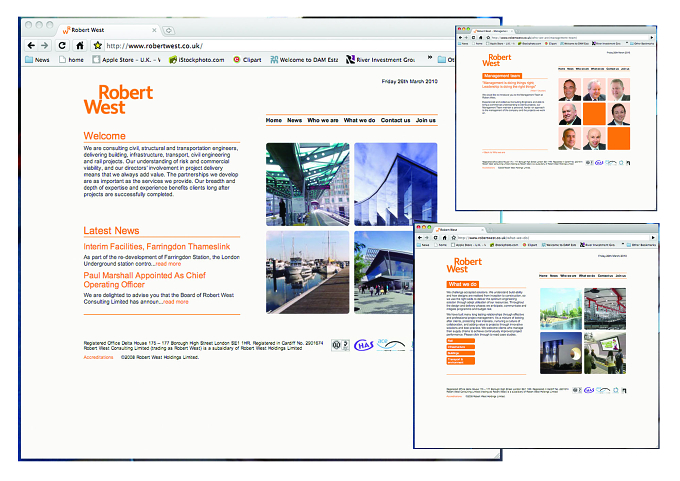
Task: Close the Robert West tab in the main window
Action: (x=154, y=30)
